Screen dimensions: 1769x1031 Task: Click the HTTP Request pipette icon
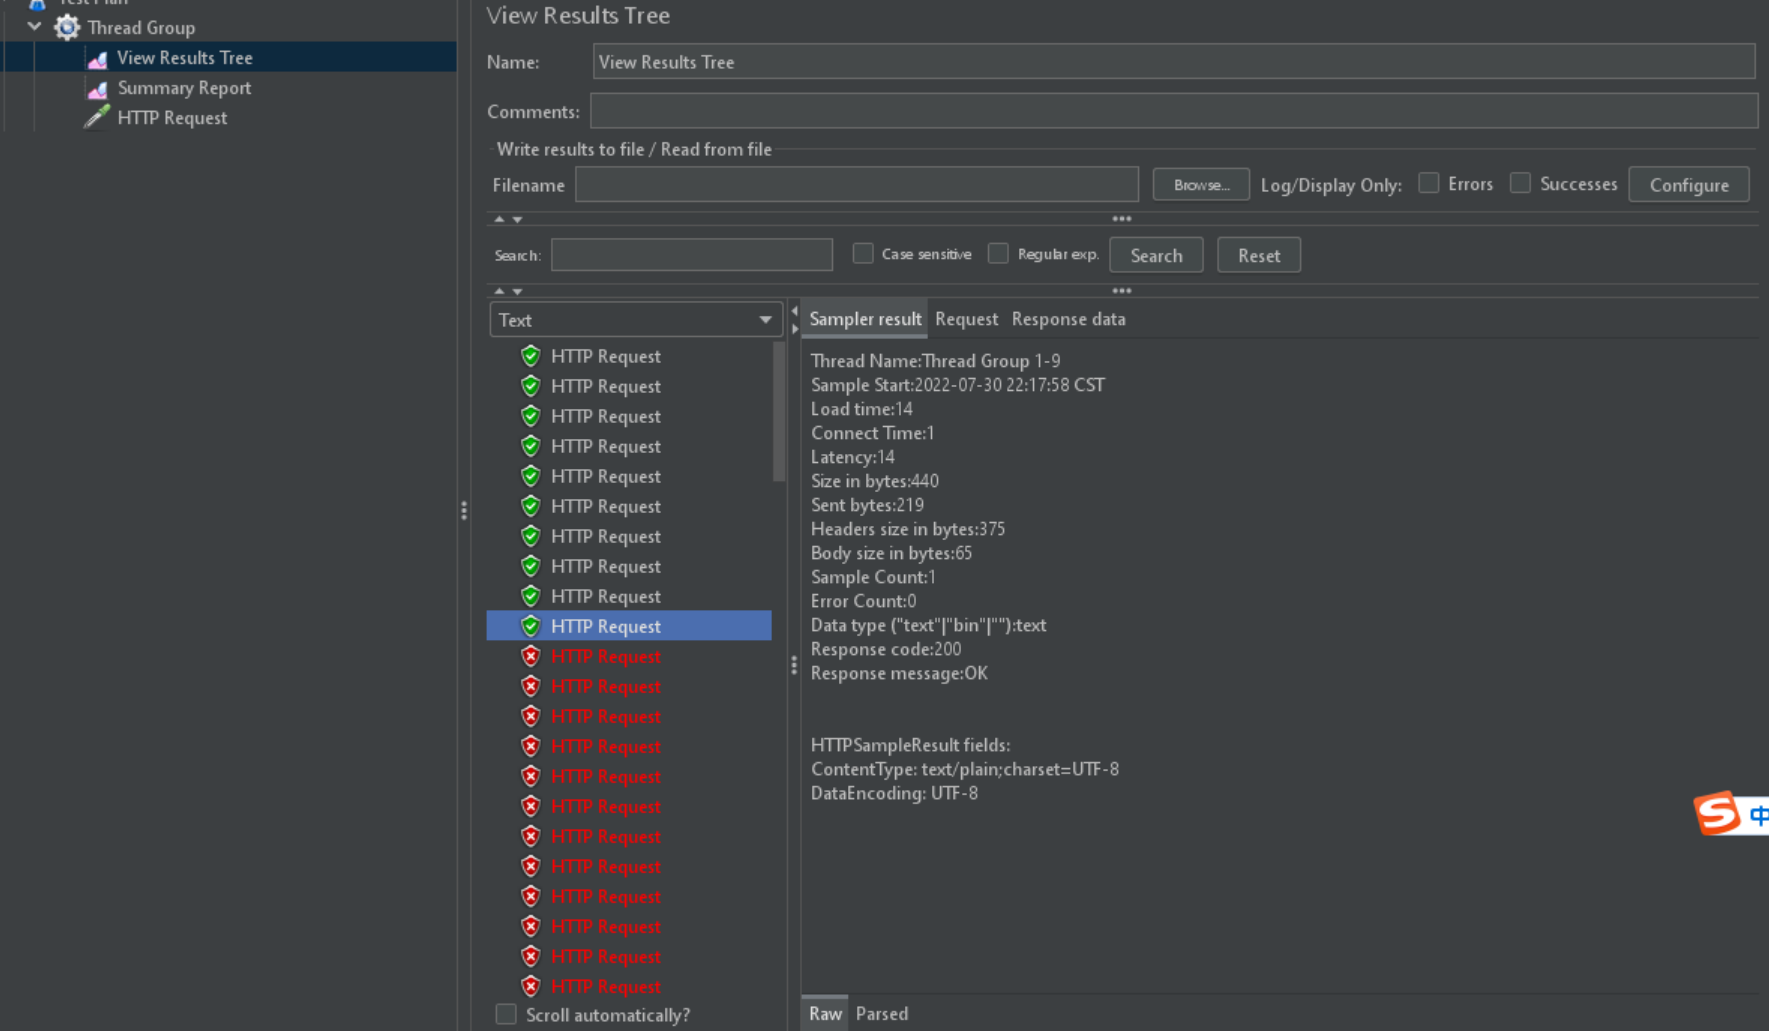(x=97, y=118)
